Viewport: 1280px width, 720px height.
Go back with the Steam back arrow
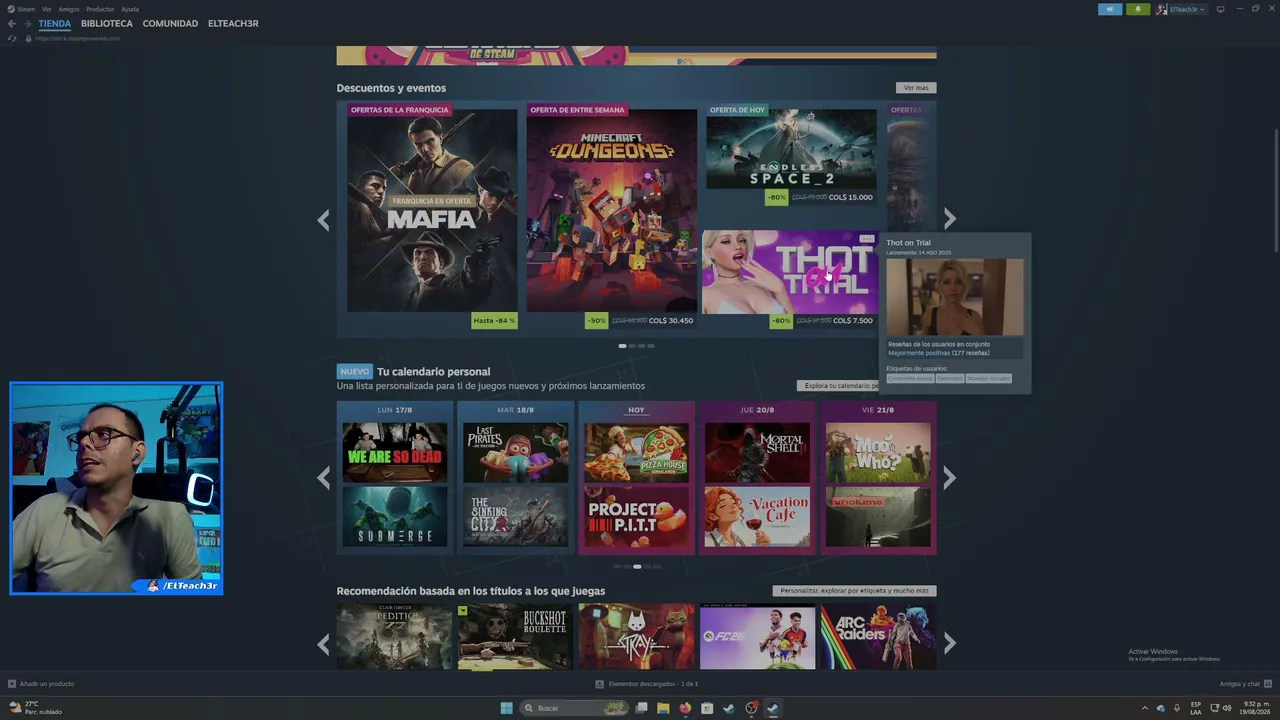(12, 24)
